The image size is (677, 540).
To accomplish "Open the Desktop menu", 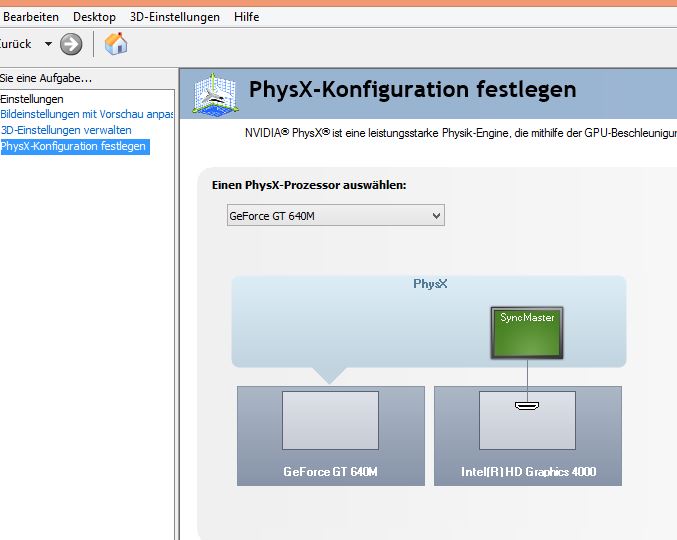I will [94, 17].
